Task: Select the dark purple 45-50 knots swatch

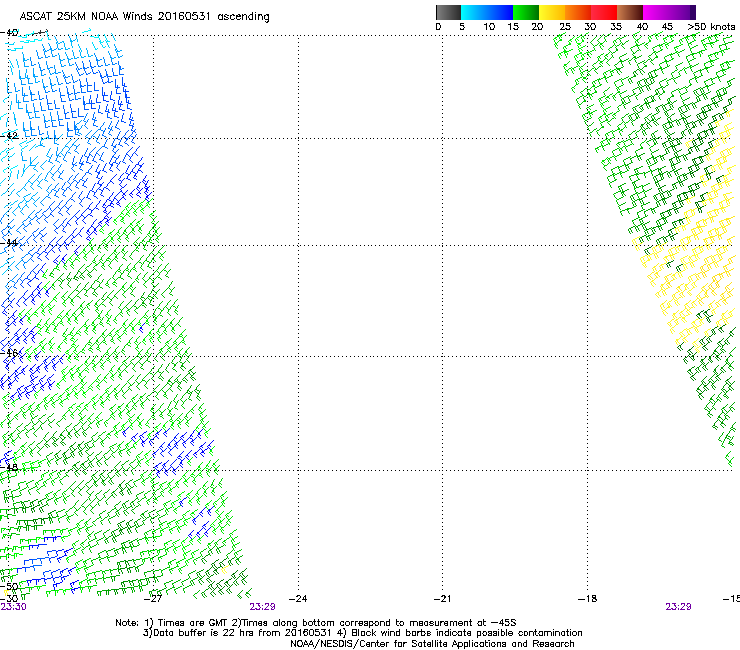Action: (x=682, y=12)
